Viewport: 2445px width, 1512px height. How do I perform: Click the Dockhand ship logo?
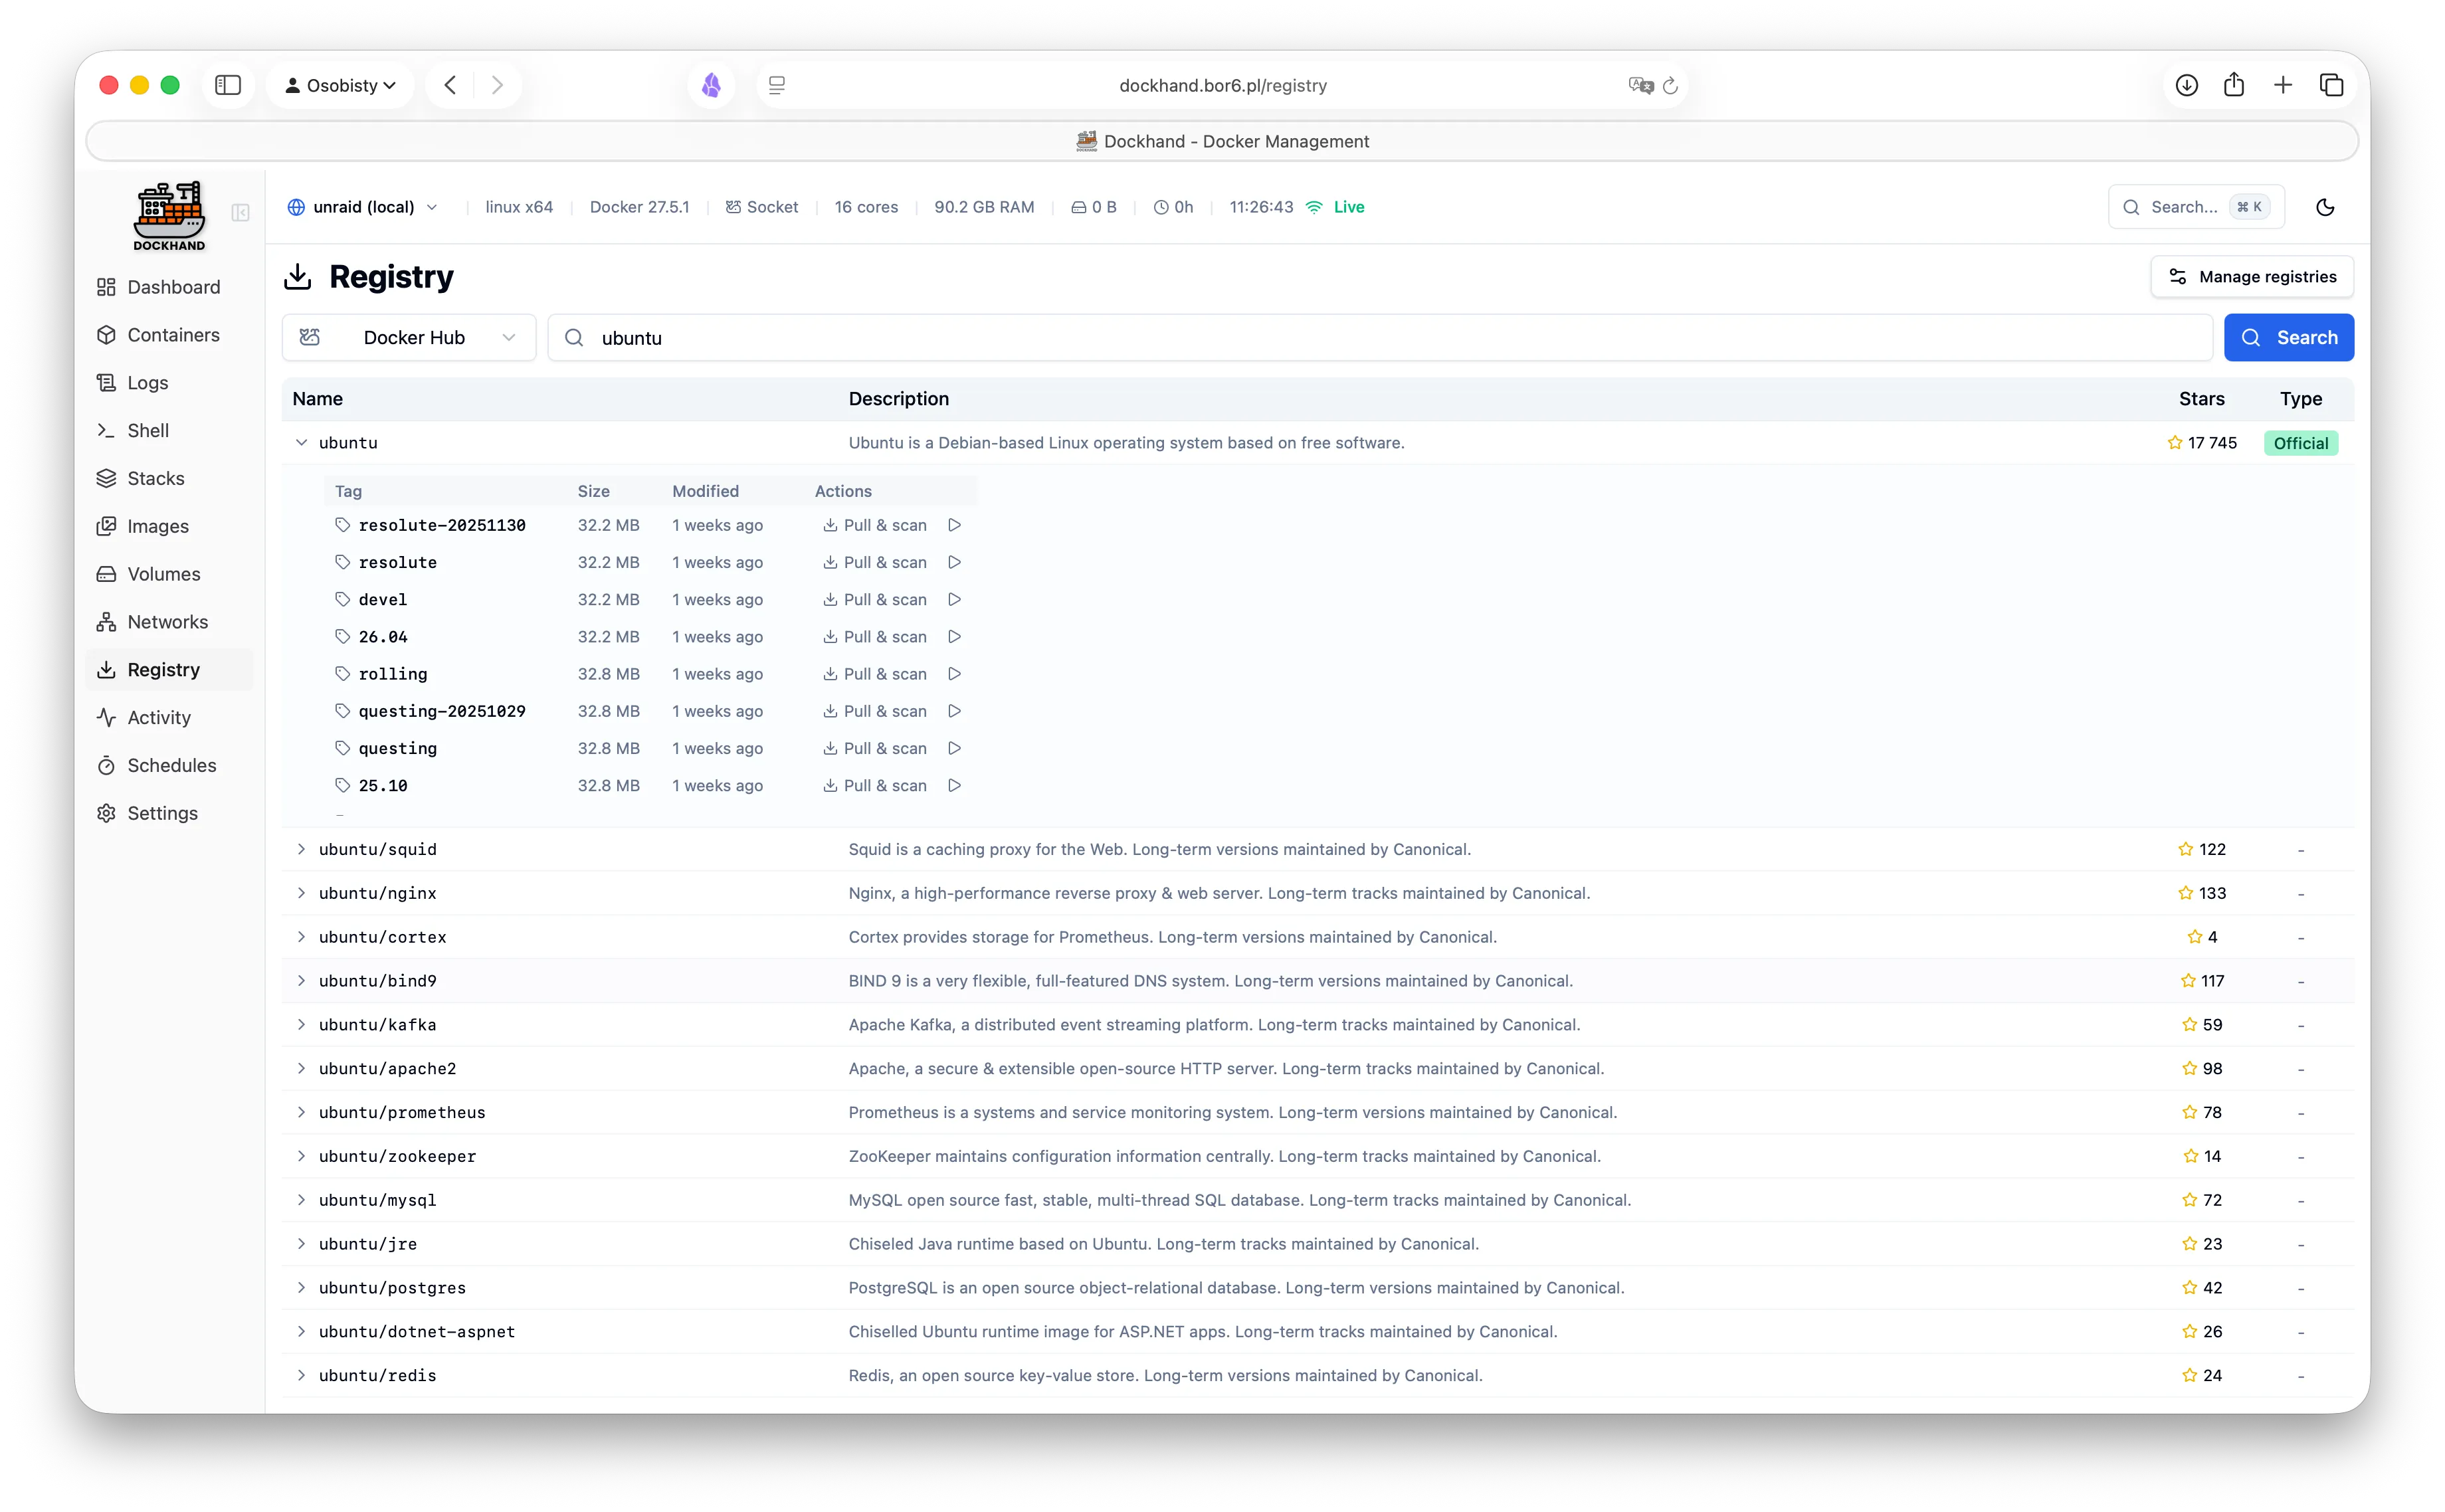click(168, 213)
